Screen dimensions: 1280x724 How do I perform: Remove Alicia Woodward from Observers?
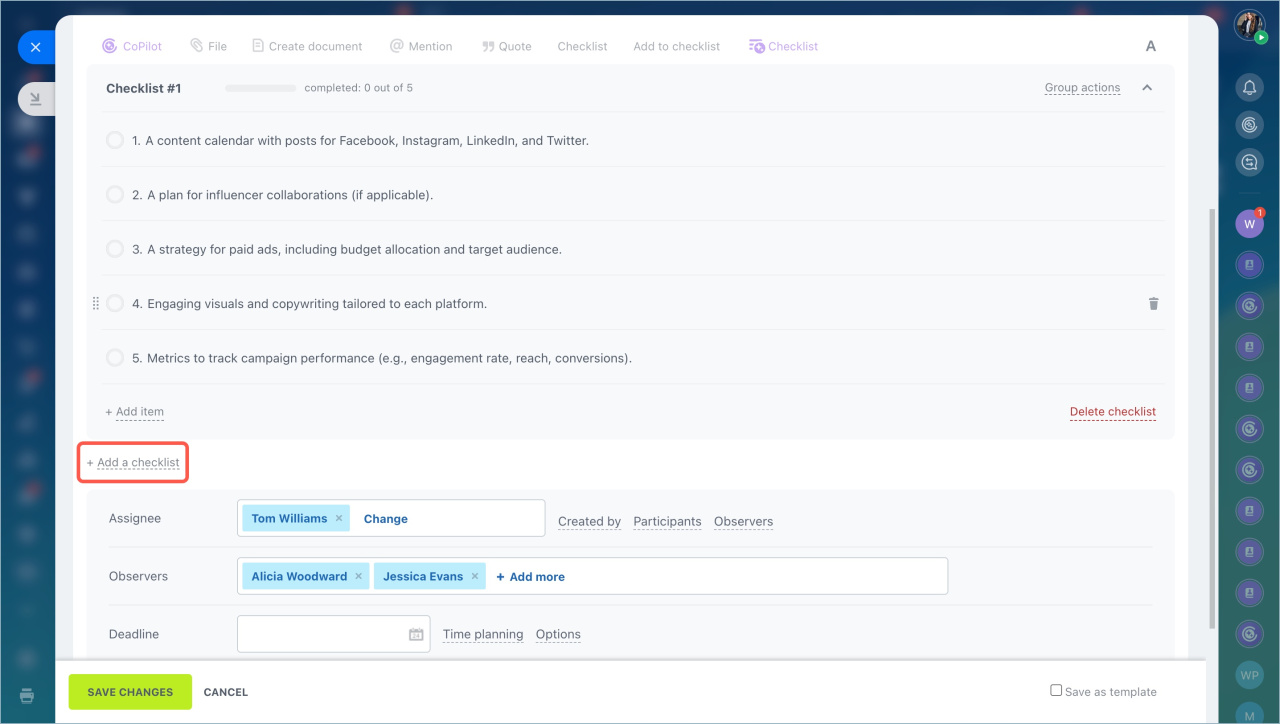click(x=359, y=576)
